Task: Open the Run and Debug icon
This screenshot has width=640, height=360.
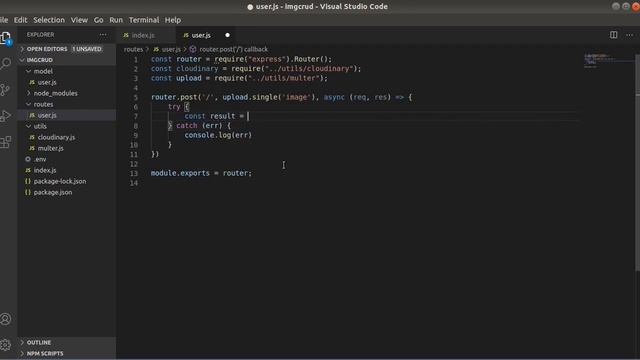Action: coord(5,116)
